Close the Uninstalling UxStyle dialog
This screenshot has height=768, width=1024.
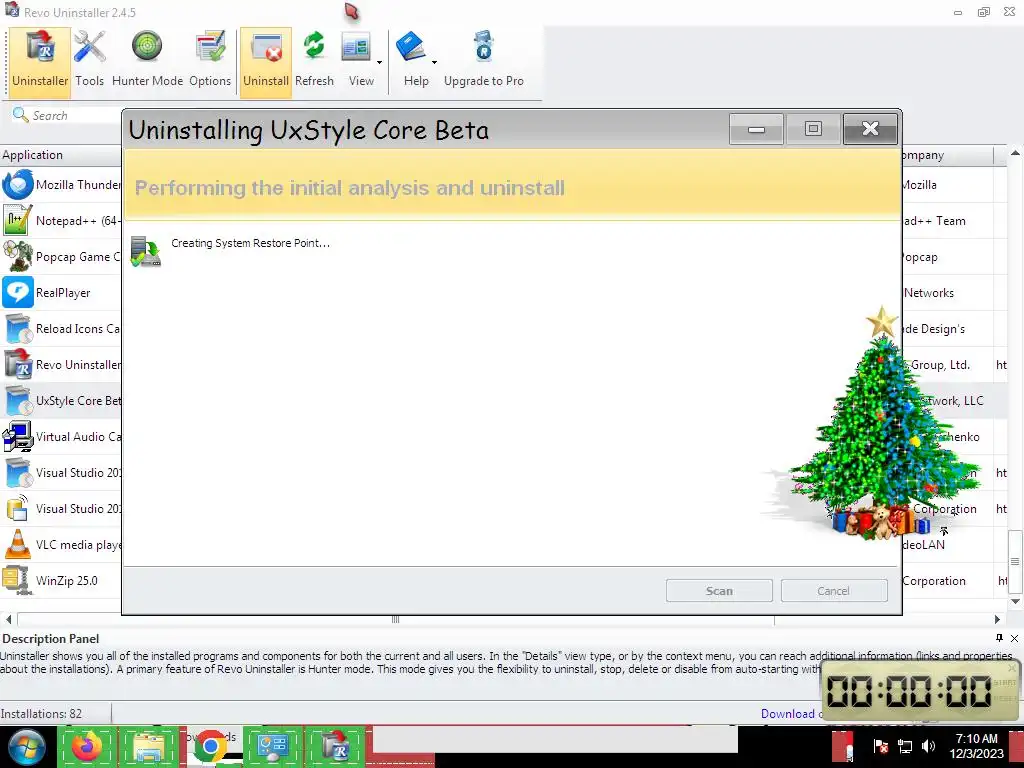pyautogui.click(x=871, y=129)
